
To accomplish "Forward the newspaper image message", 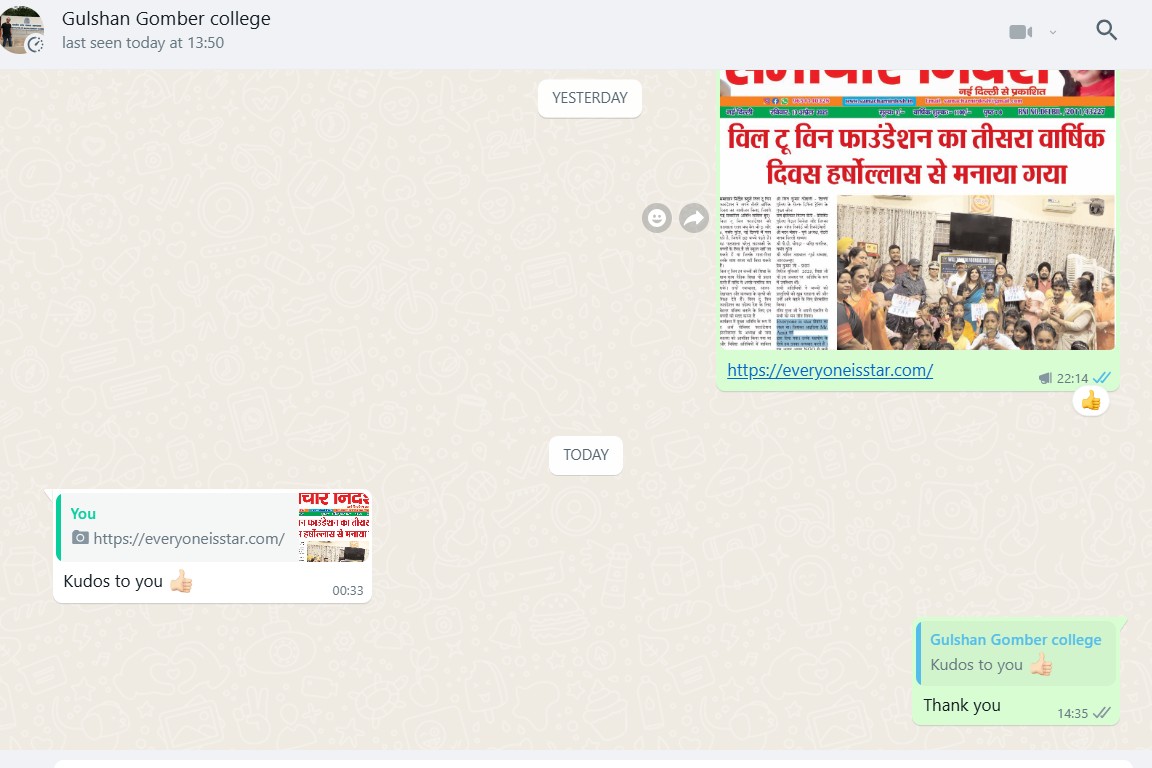I will (694, 218).
